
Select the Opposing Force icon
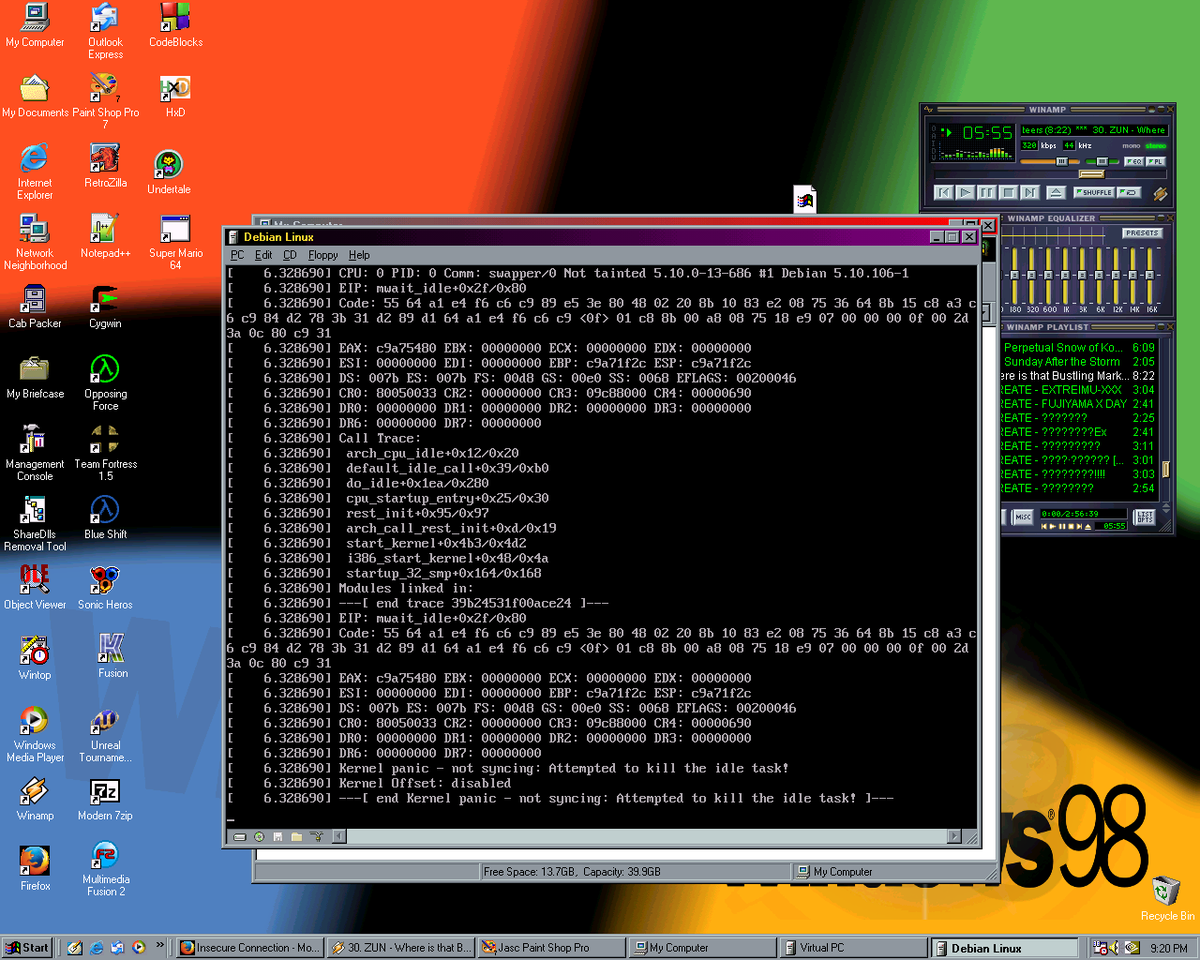click(105, 382)
